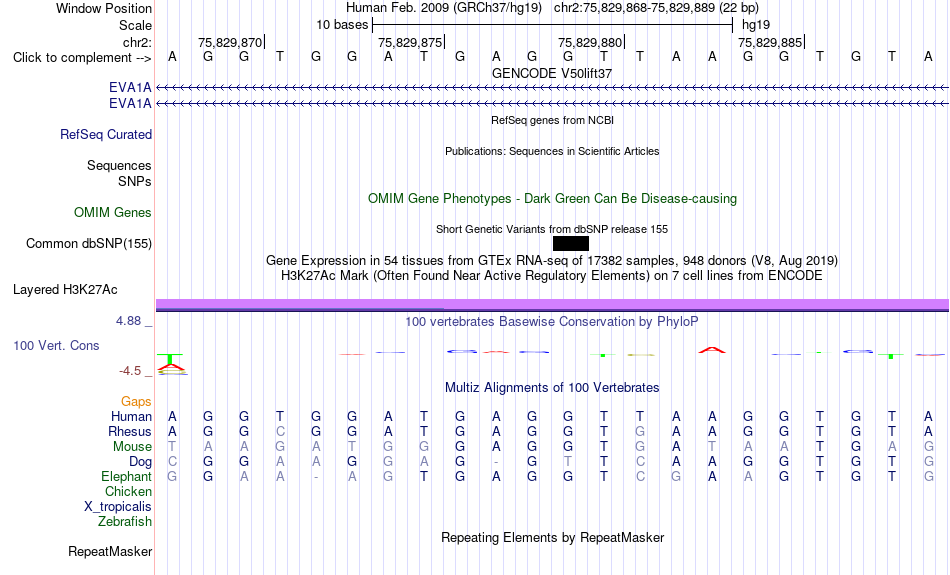950x575 pixels.
Task: Click the 'H3K27Ac Mark' ENCODE track title
Action: [x=552, y=276]
